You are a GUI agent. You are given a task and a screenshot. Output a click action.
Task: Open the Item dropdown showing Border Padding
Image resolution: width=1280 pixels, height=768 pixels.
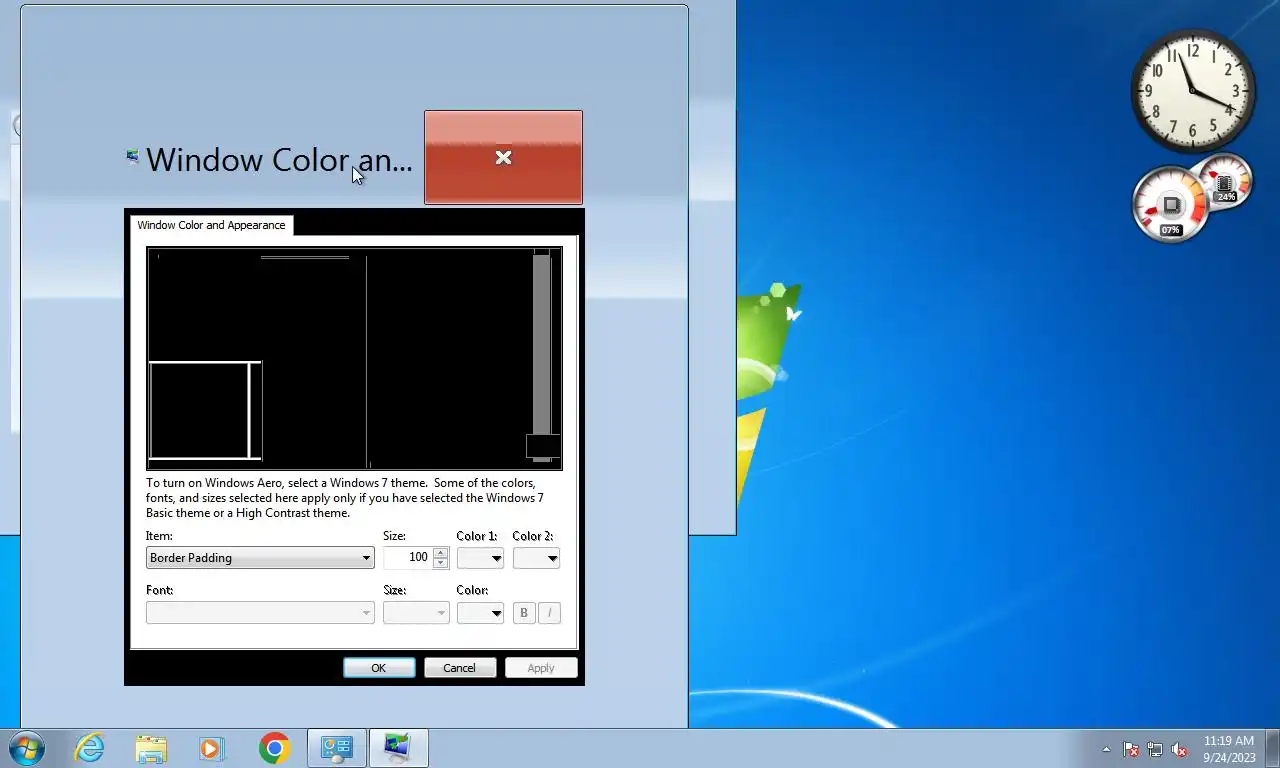pyautogui.click(x=260, y=558)
